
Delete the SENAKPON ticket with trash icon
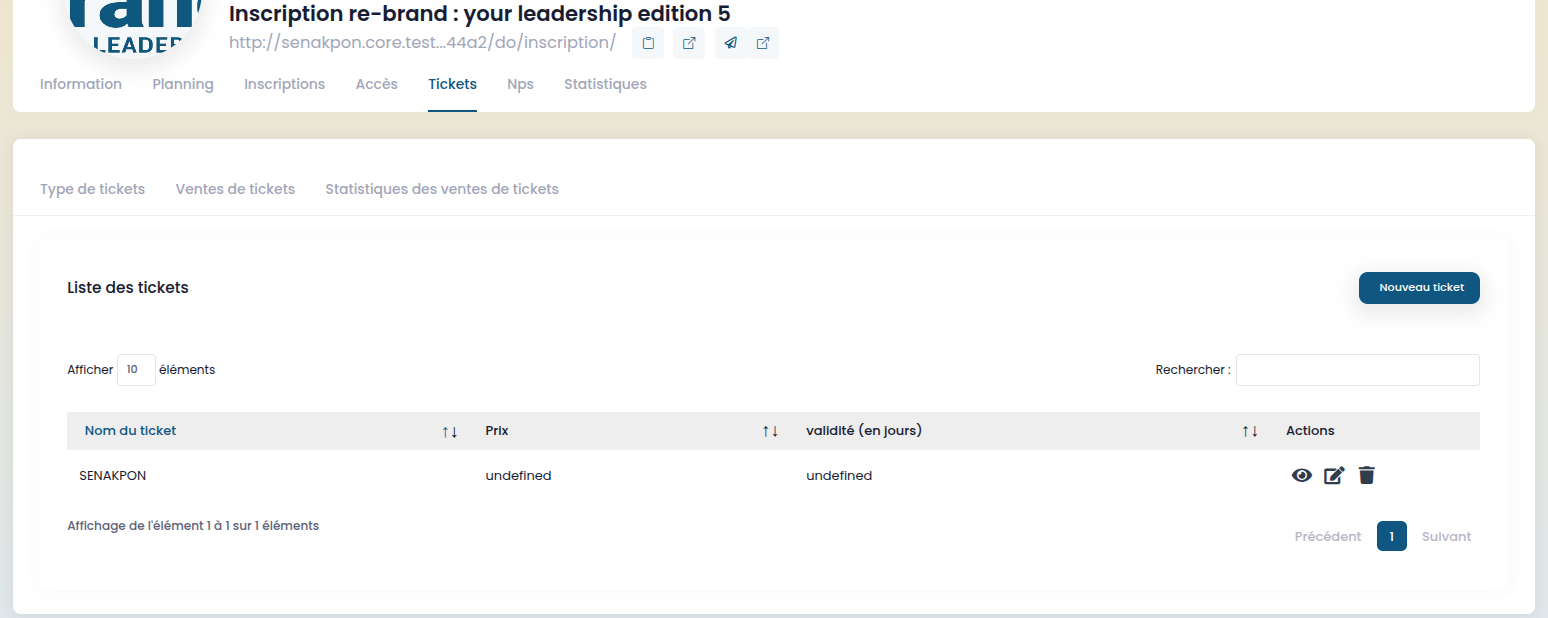pyautogui.click(x=1367, y=476)
